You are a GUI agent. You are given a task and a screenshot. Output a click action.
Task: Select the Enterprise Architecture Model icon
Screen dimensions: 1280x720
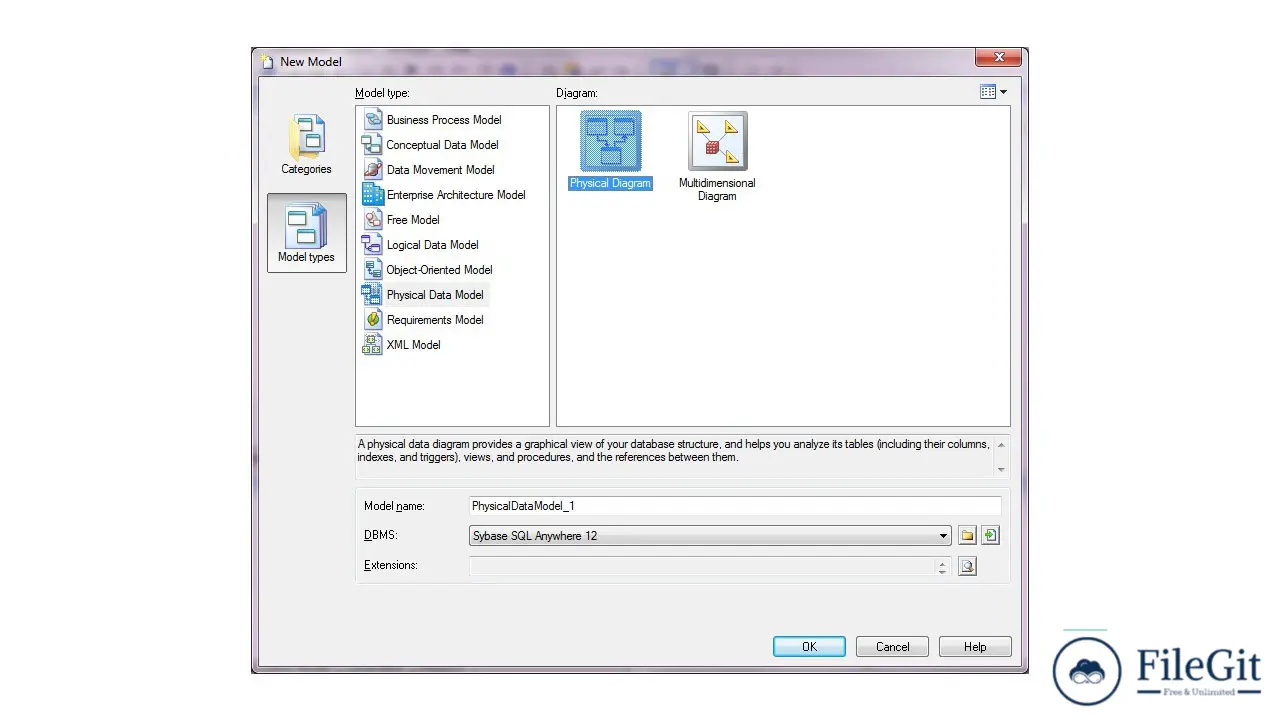tap(372, 194)
